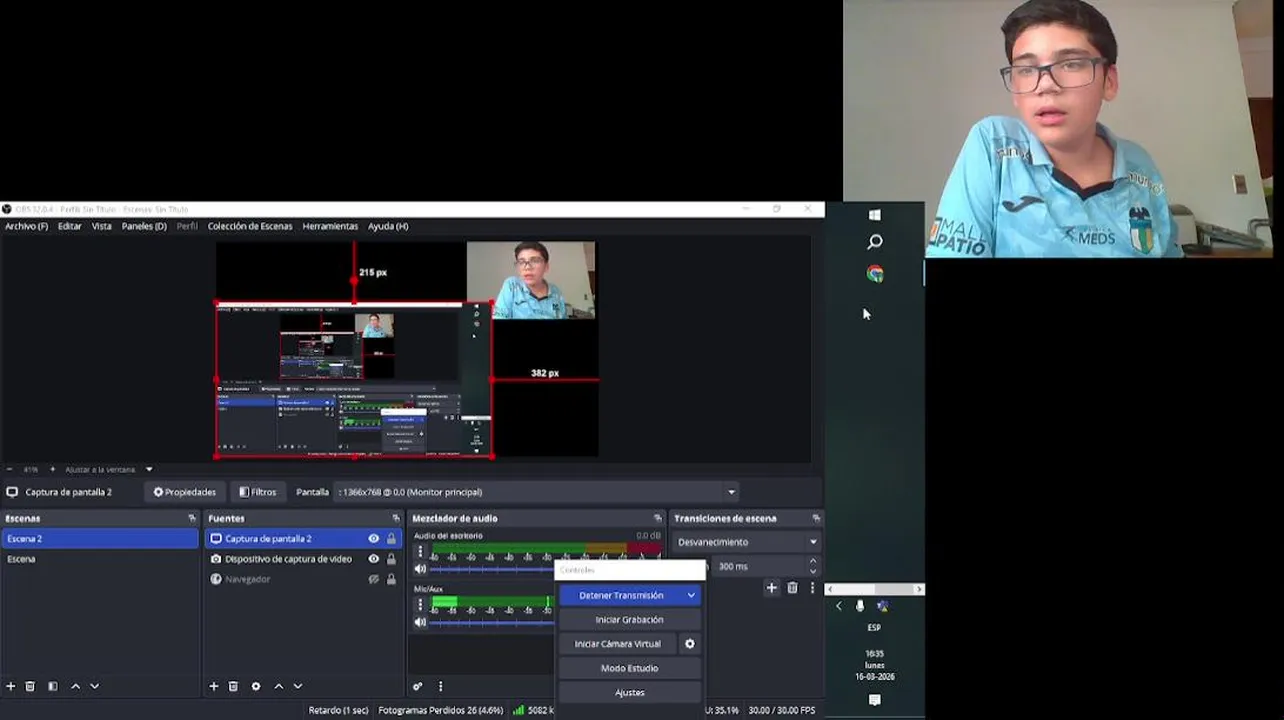Move source up arrow
Image resolution: width=1284 pixels, height=720 pixels.
point(278,686)
